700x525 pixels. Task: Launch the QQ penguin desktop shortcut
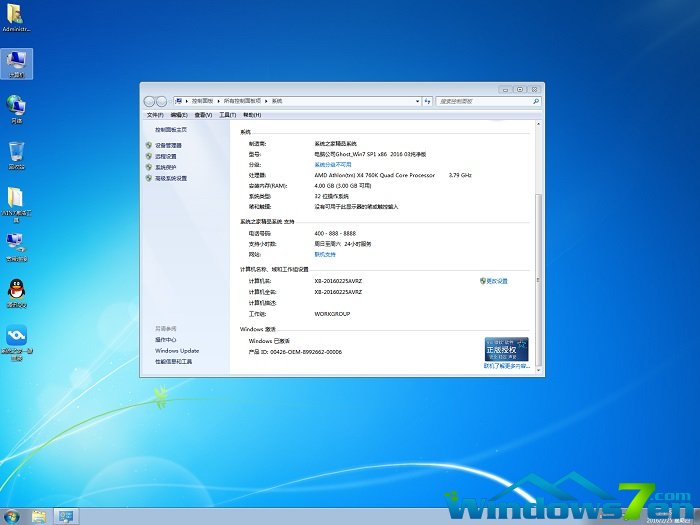(x=17, y=291)
